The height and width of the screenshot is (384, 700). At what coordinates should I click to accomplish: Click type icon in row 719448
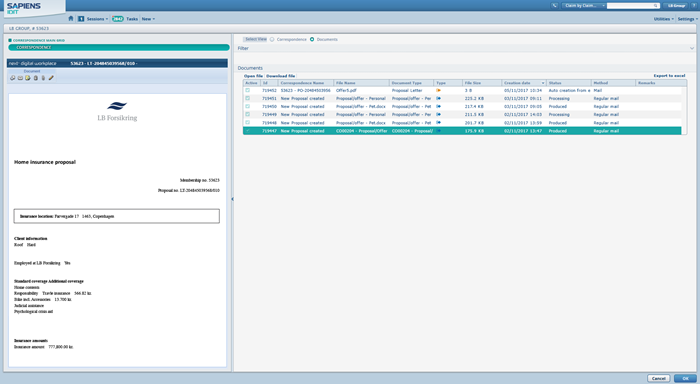point(438,122)
